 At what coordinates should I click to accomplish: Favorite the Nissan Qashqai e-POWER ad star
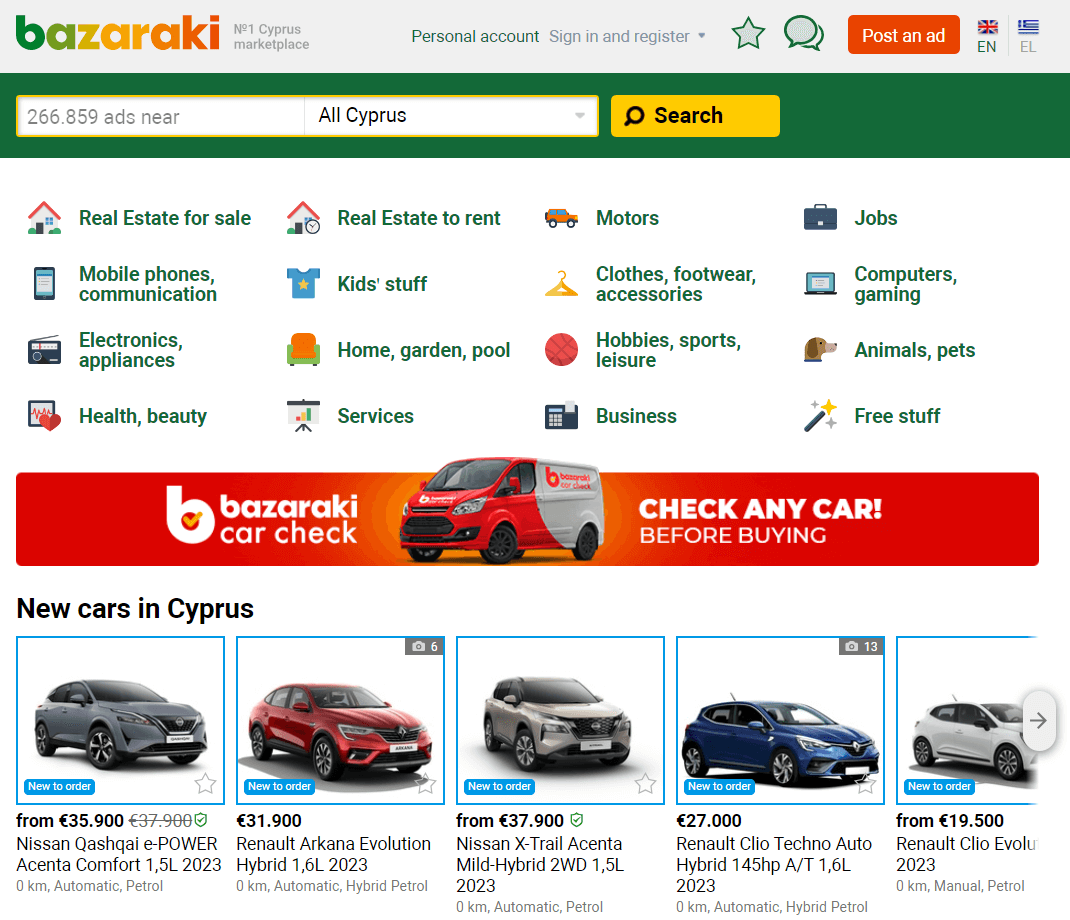[205, 784]
